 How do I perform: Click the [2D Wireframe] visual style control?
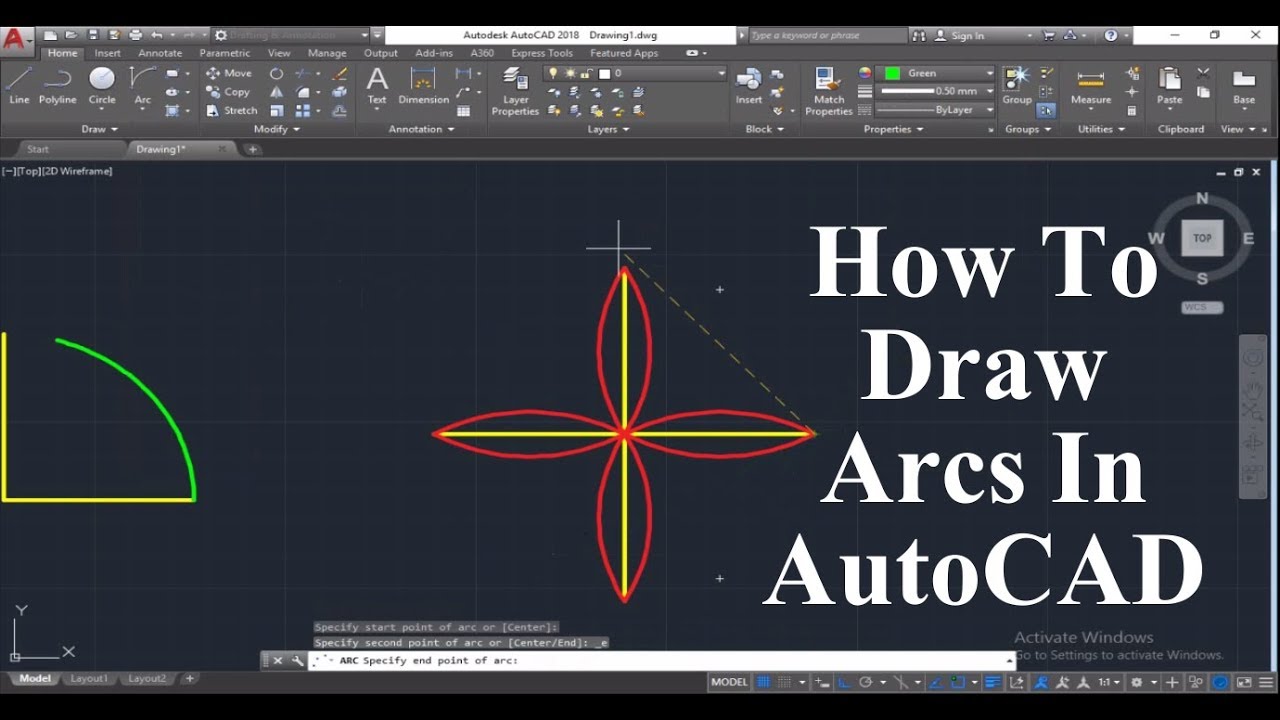(77, 171)
